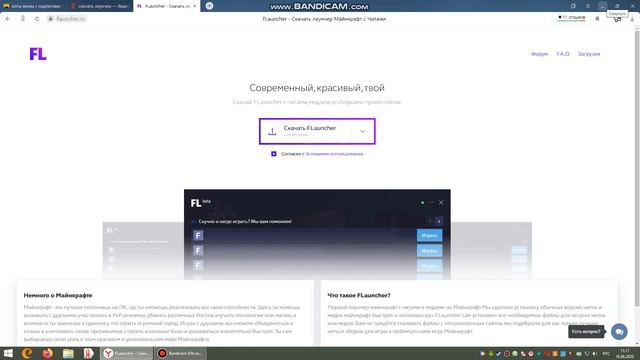Screen dimensions: 640x360
Task: Click the Скачать FLauncher download button
Action: pos(317,131)
